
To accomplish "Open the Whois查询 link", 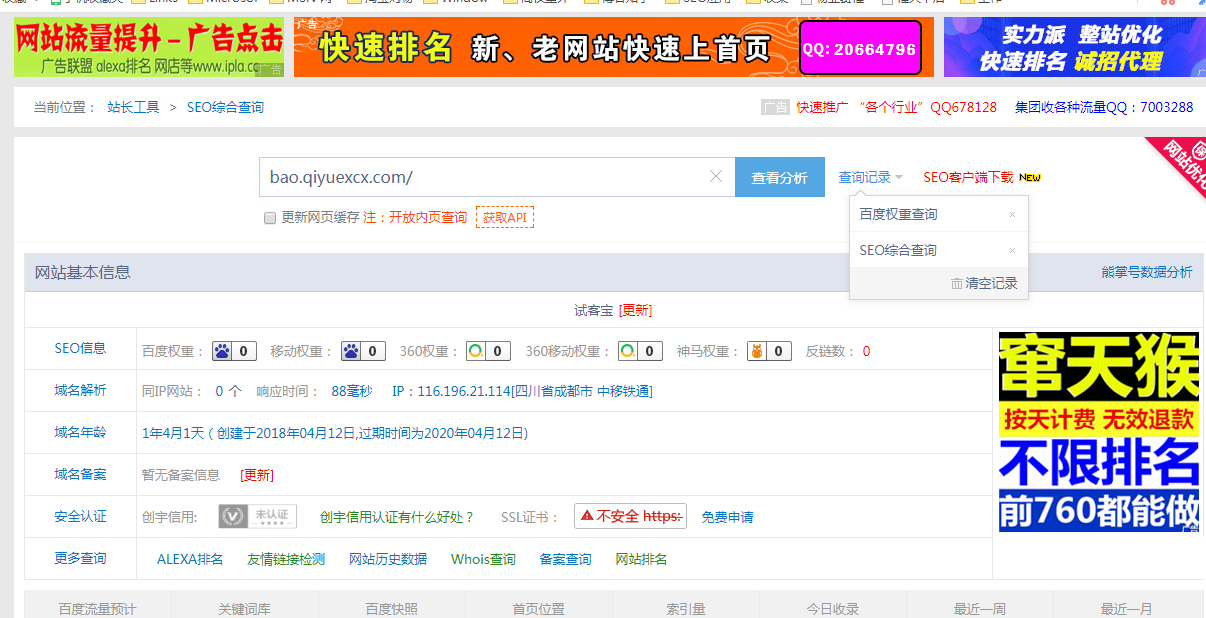I will [x=483, y=559].
